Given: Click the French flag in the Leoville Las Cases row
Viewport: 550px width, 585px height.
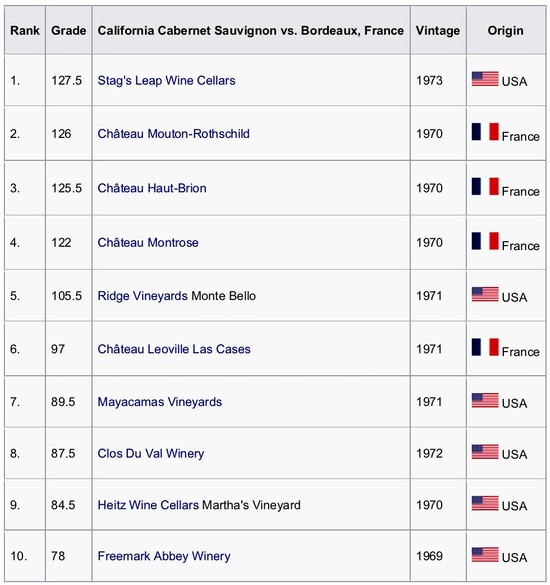Looking at the screenshot, I should coord(485,347).
